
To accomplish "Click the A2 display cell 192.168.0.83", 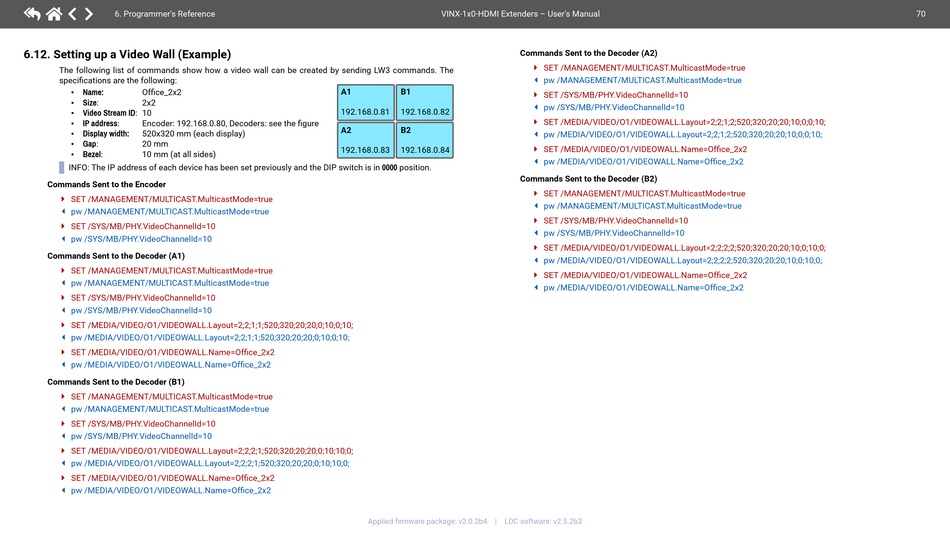I will click(x=365, y=141).
